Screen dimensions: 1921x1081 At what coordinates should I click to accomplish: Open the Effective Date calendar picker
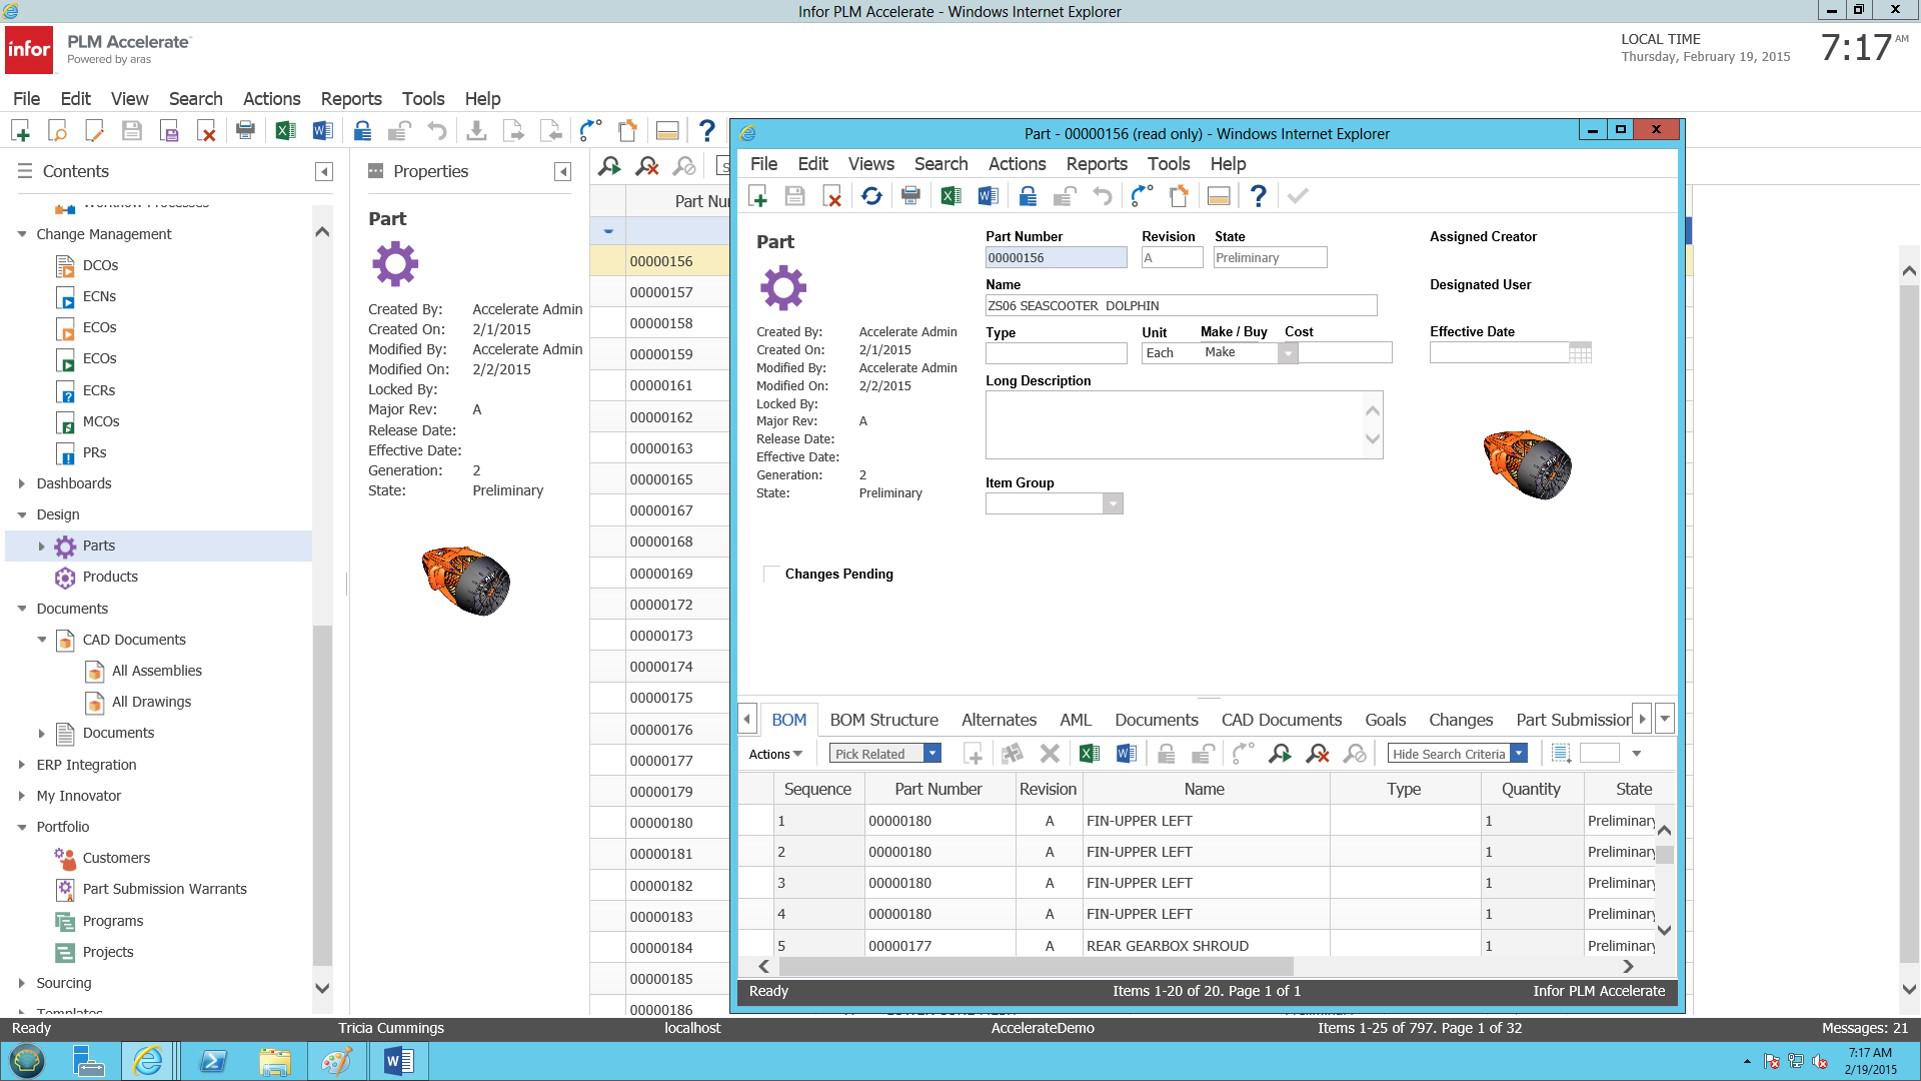pos(1580,353)
